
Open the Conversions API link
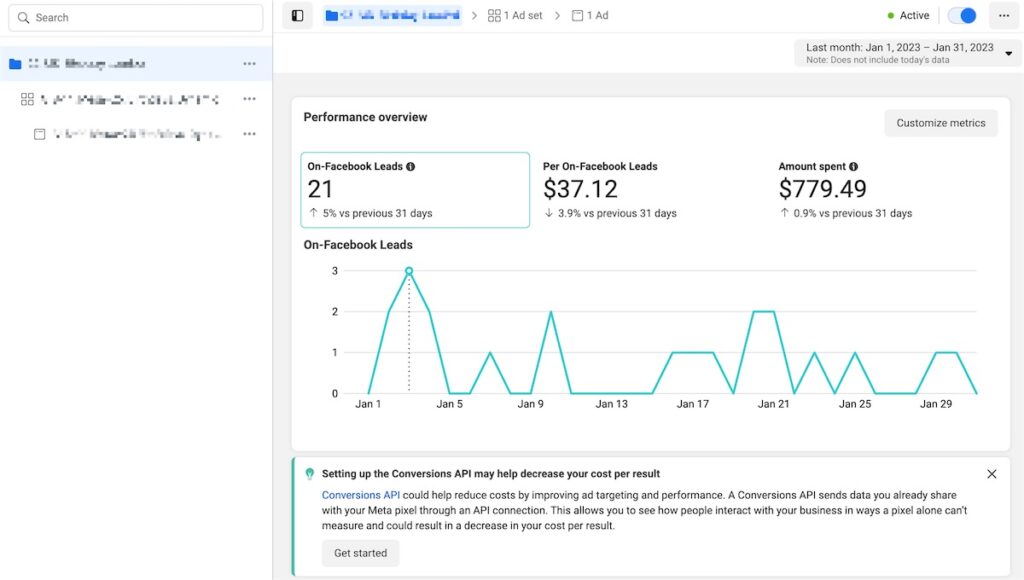point(360,495)
